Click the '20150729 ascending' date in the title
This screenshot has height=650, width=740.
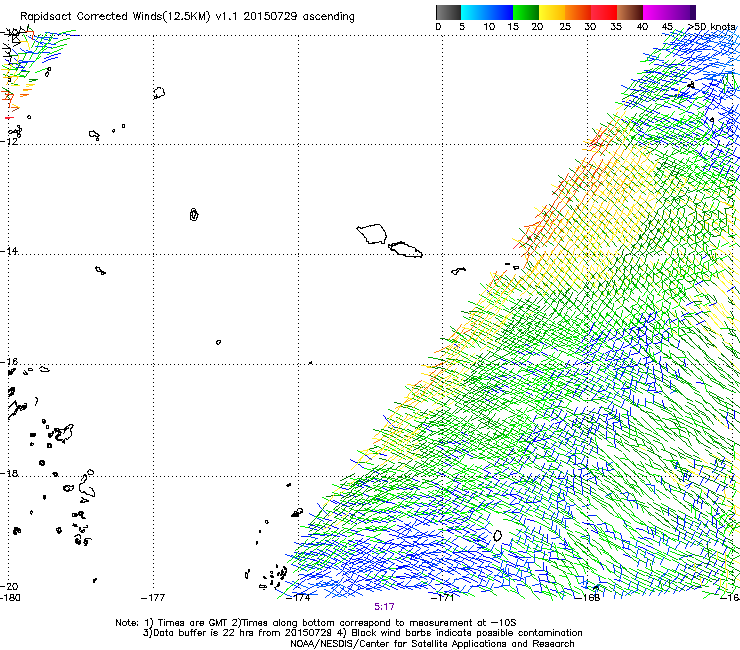coord(299,16)
